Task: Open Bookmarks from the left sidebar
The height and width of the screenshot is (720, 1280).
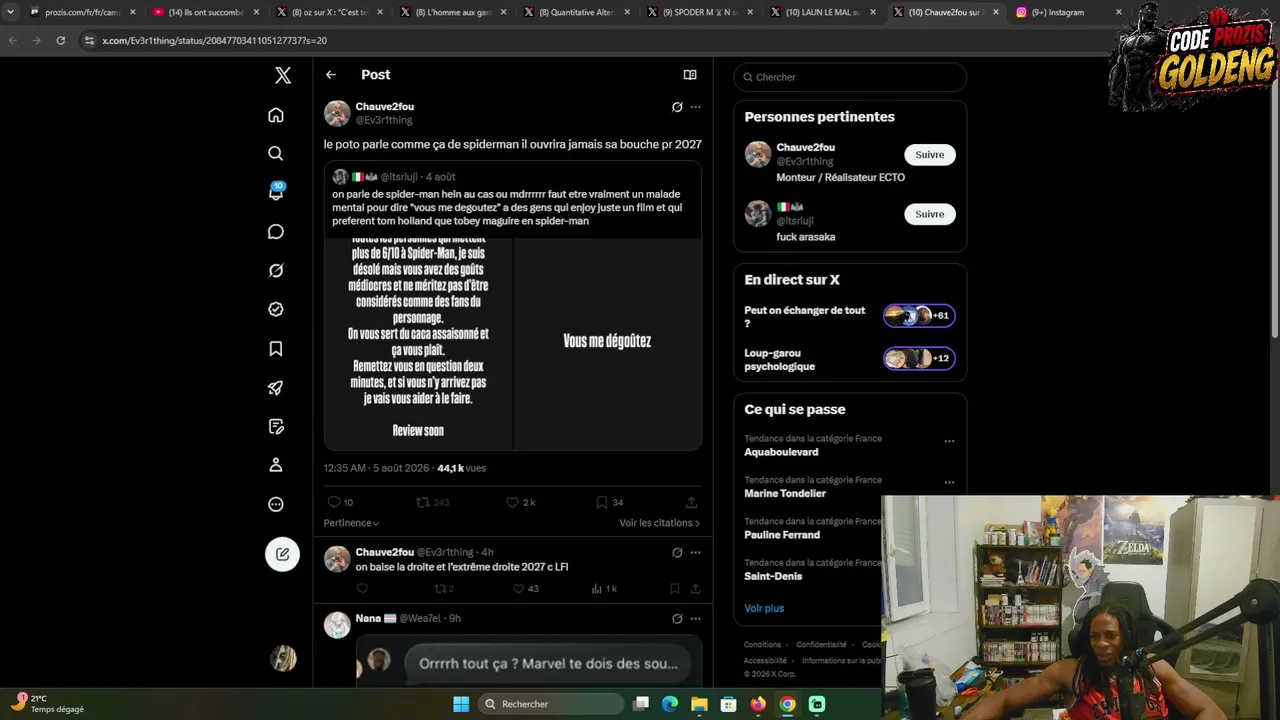Action: tap(276, 349)
